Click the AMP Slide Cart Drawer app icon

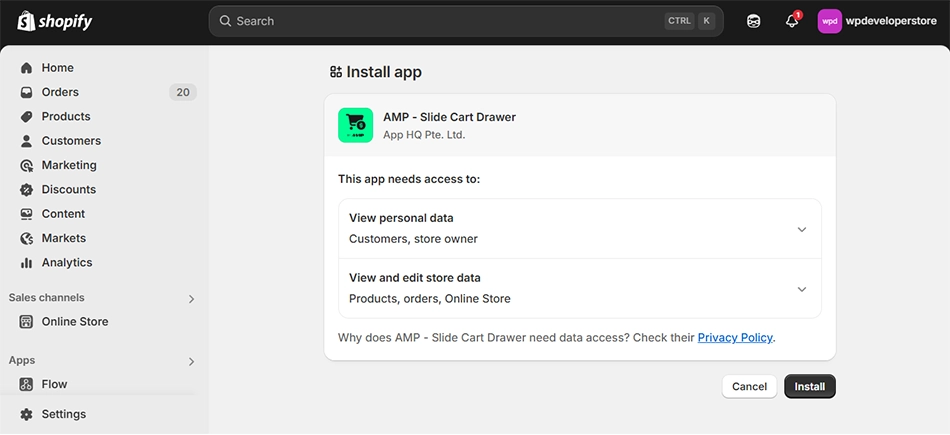click(x=356, y=125)
